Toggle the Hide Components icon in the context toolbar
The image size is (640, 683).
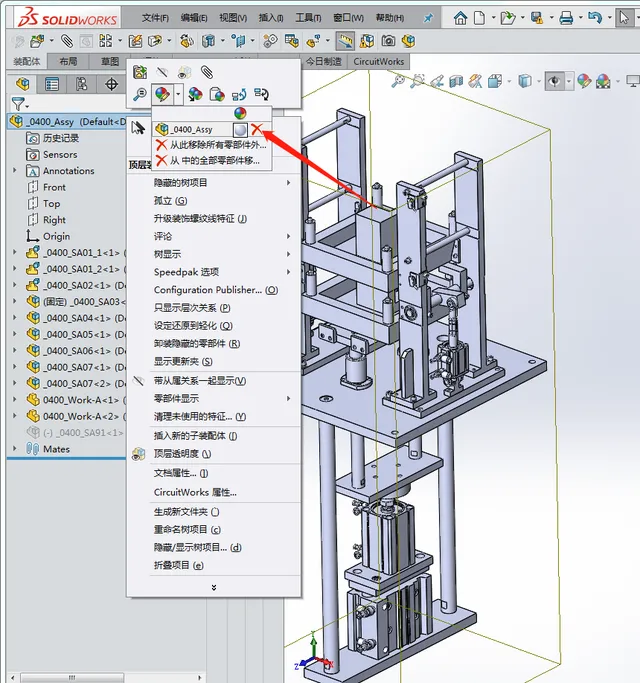click(x=162, y=72)
